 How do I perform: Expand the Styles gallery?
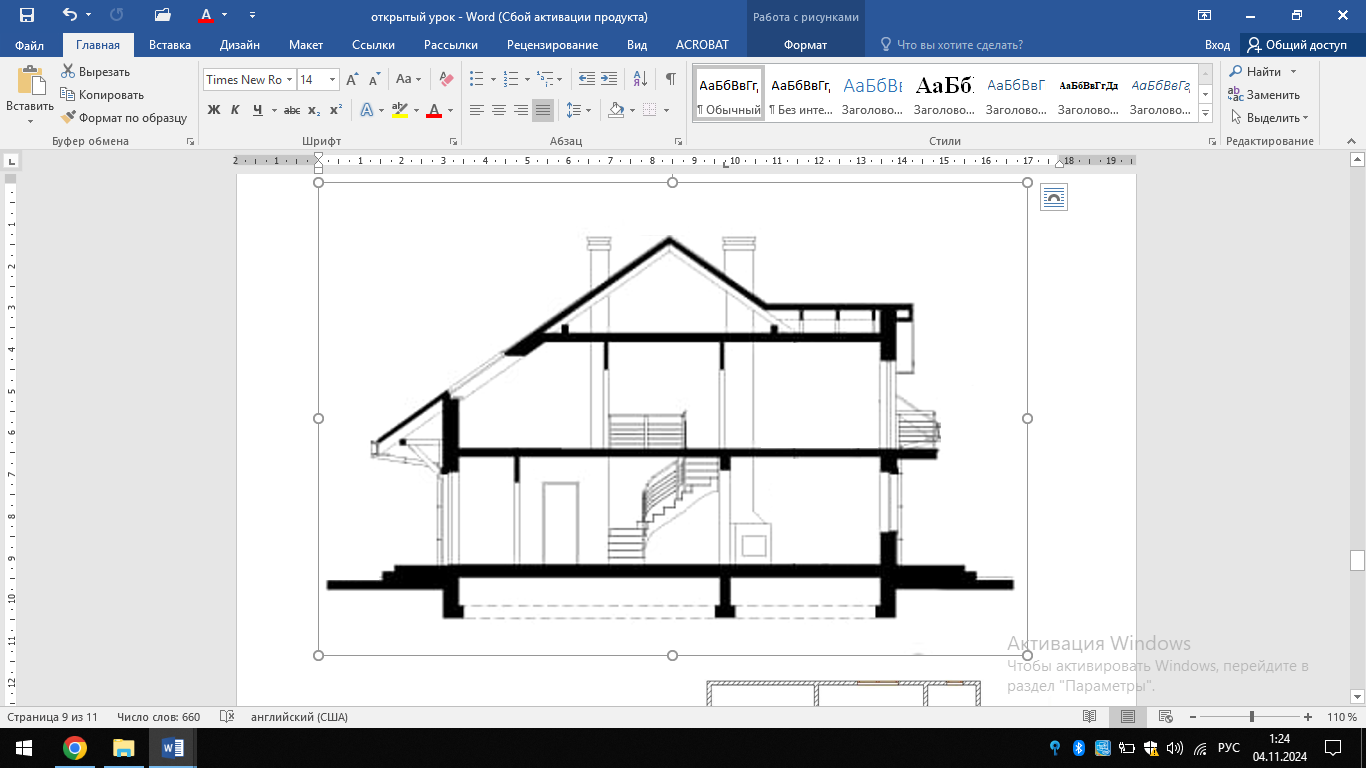pyautogui.click(x=1205, y=116)
